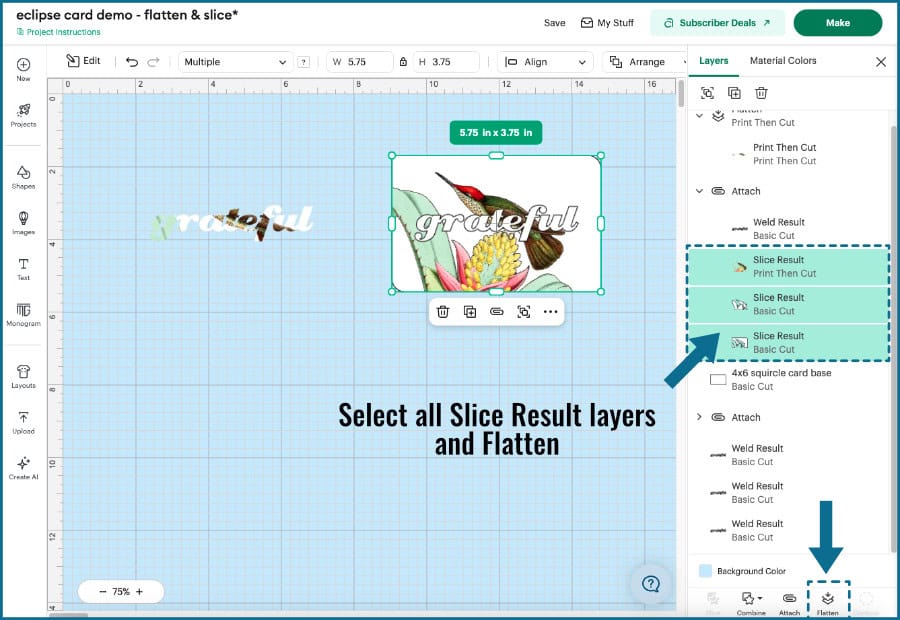Click the Undo arrow
This screenshot has width=900, height=620.
pyautogui.click(x=132, y=61)
